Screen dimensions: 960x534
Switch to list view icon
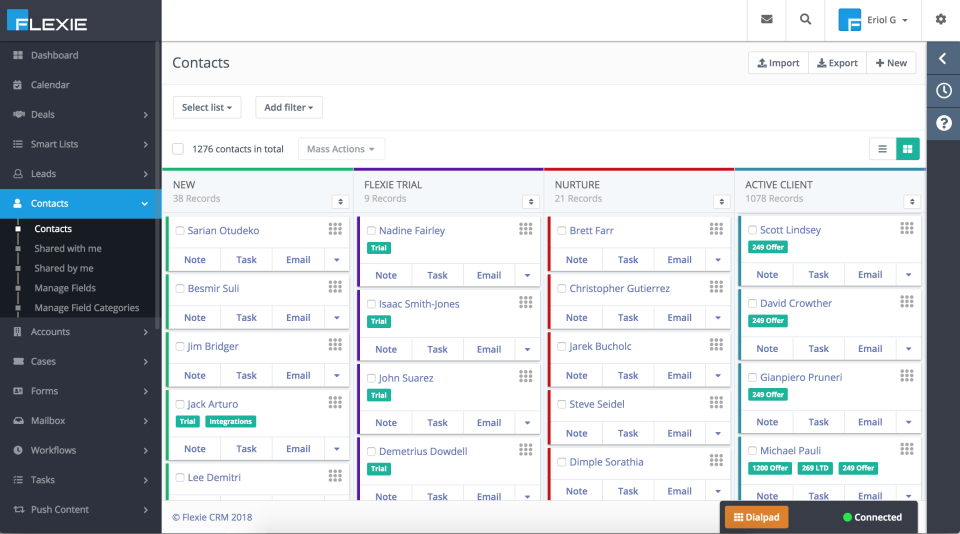[x=882, y=149]
